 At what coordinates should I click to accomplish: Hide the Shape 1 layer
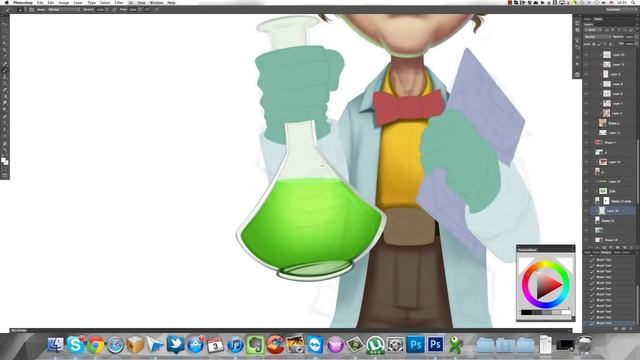tap(587, 123)
